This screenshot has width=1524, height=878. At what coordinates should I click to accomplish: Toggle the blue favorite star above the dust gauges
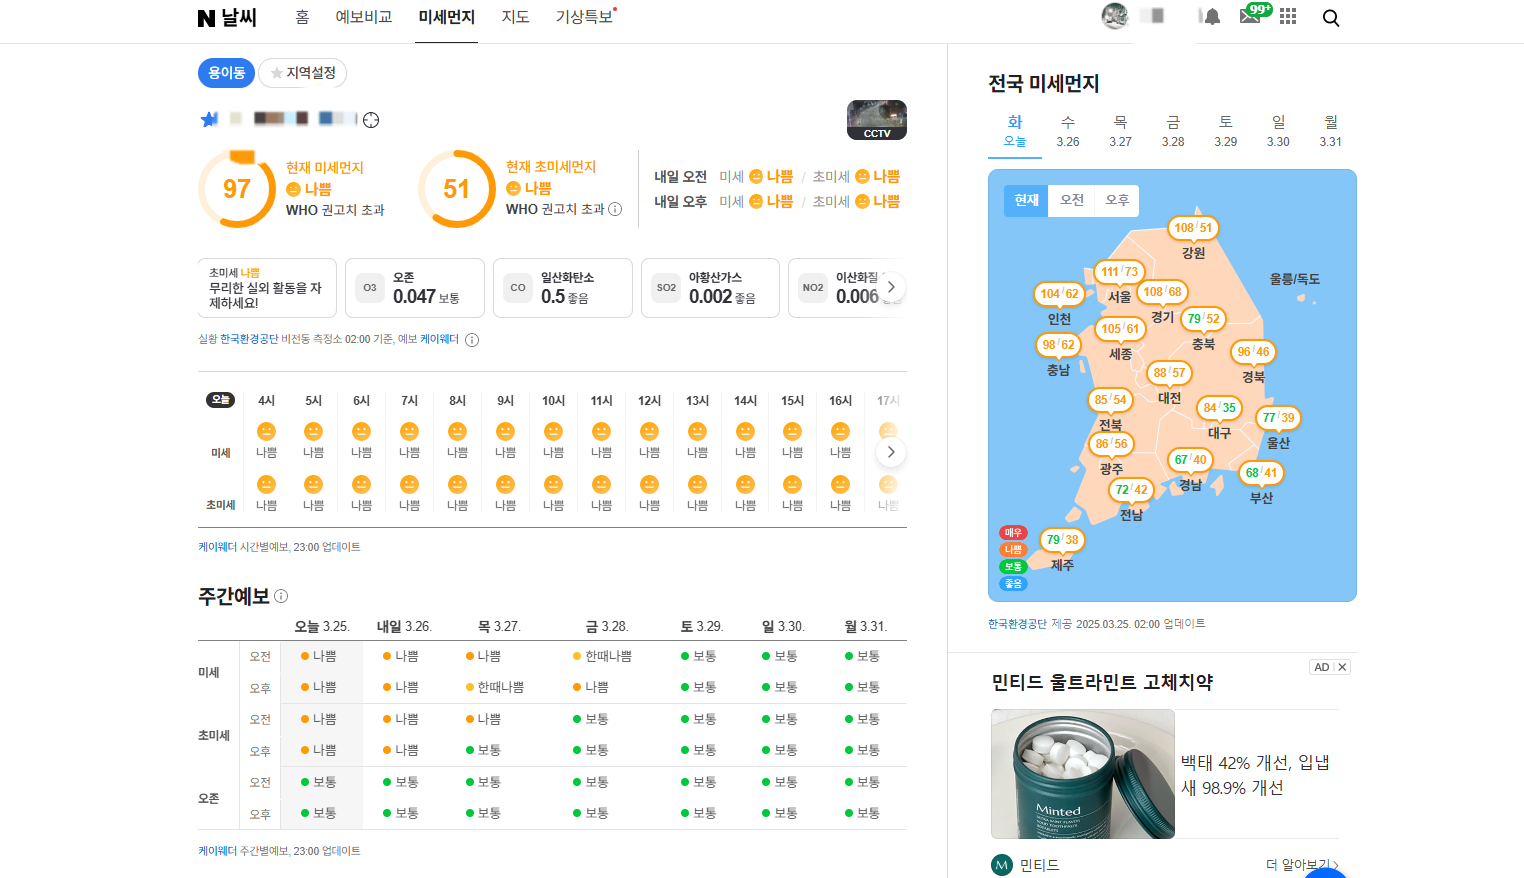coord(207,119)
